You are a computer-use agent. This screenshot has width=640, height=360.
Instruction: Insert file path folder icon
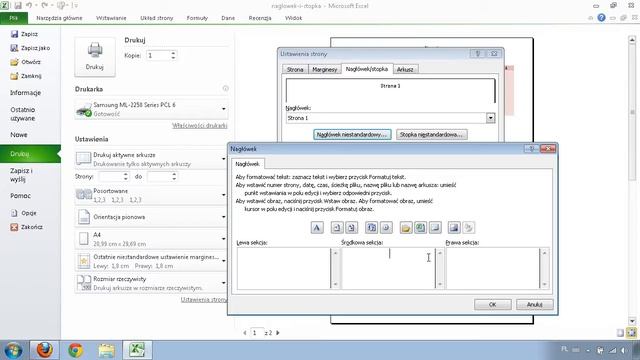(406, 227)
